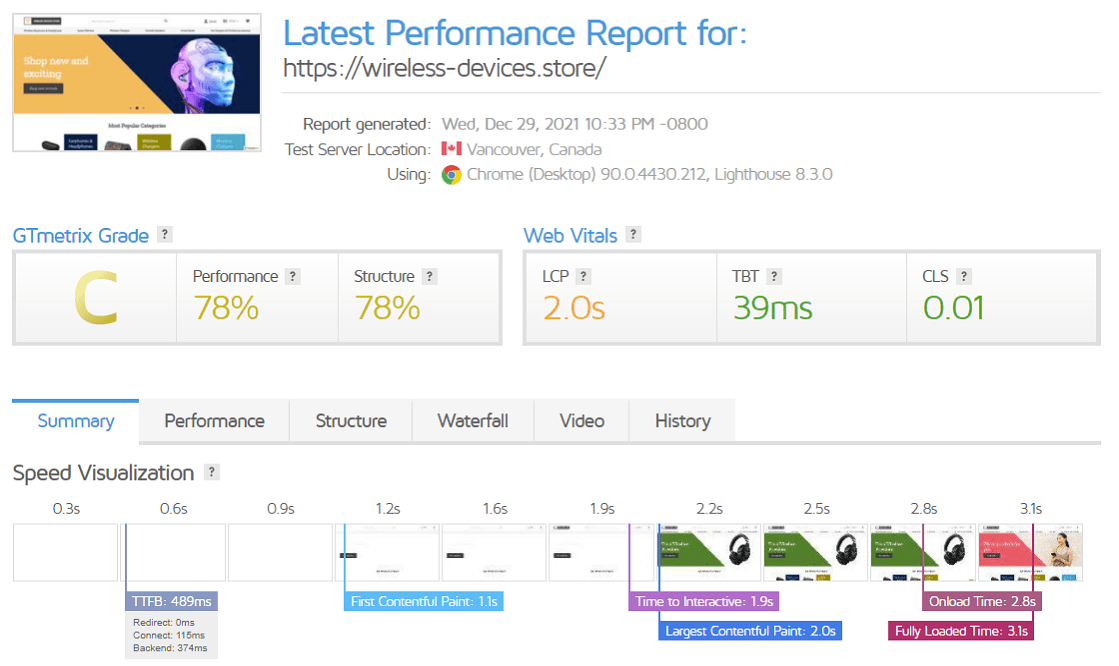This screenshot has width=1119, height=666.
Task: Click the 3.1s filmstrip frame
Action: click(1031, 552)
